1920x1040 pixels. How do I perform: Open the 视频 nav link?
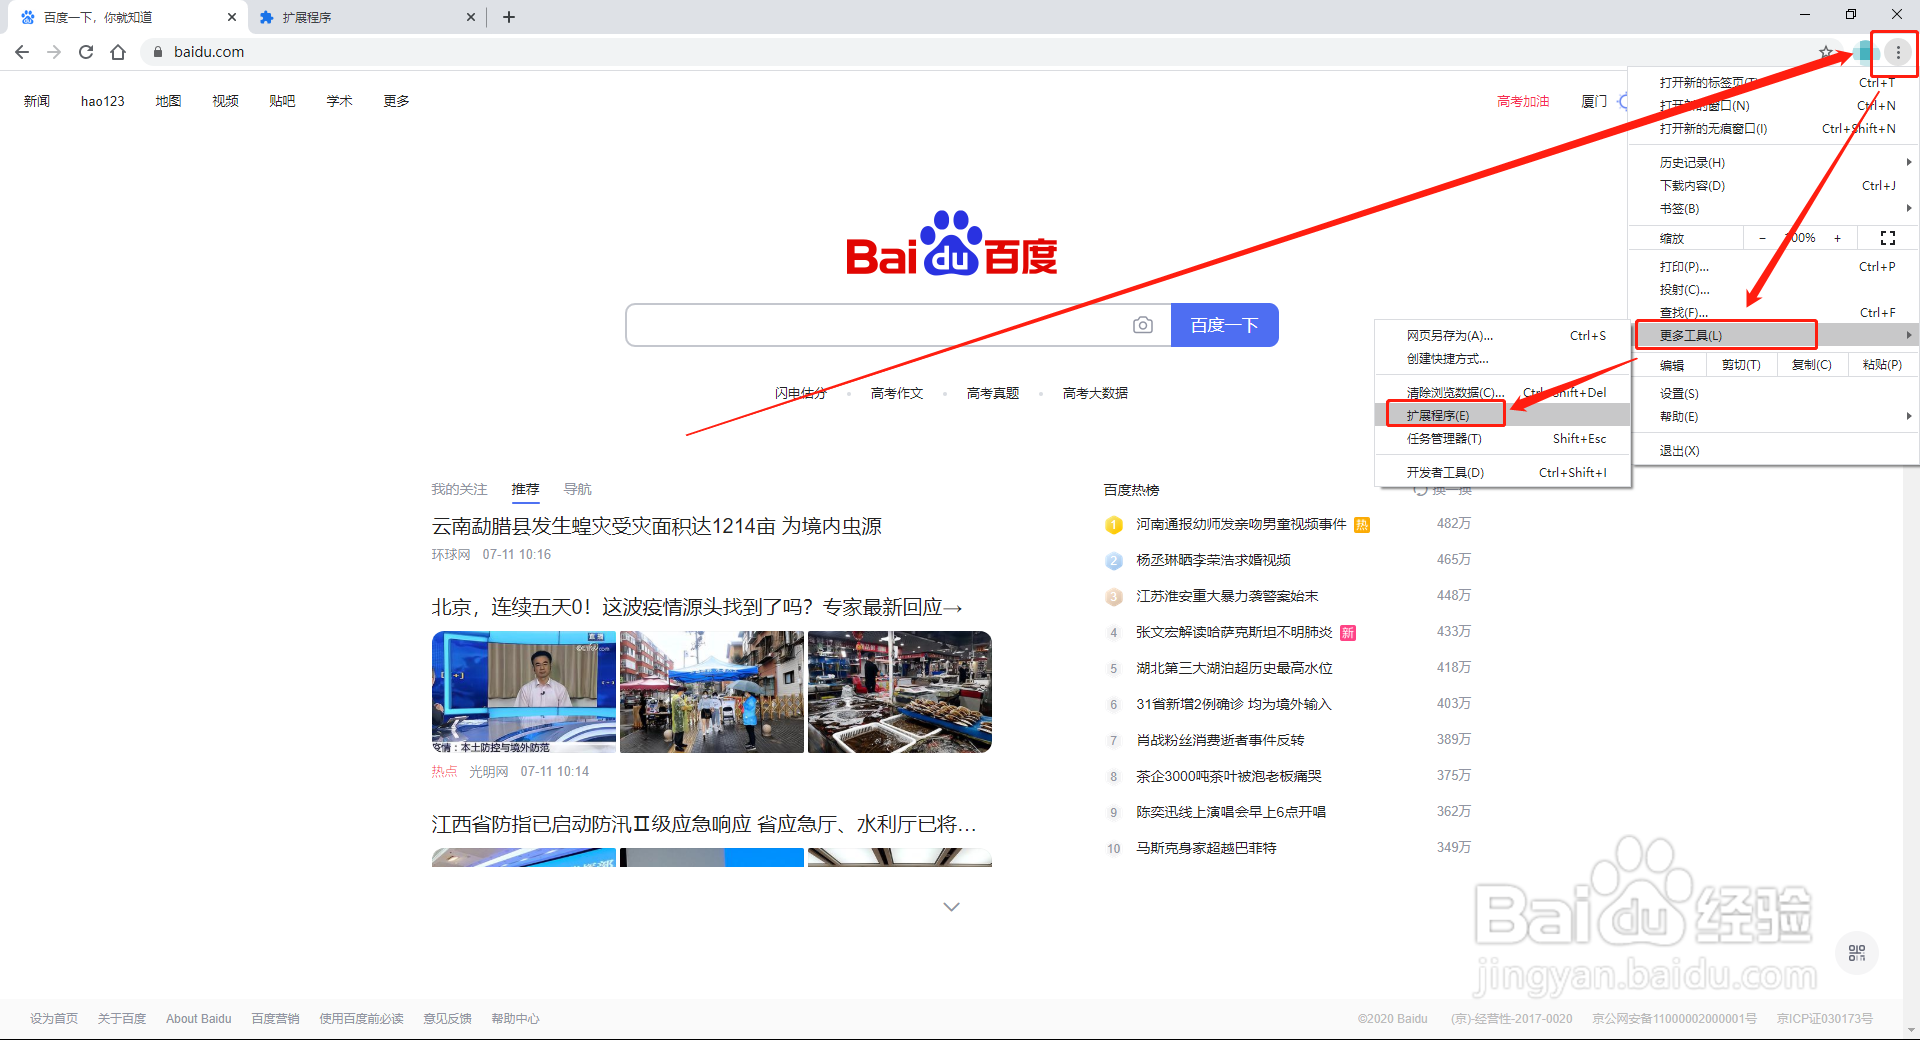(x=225, y=101)
